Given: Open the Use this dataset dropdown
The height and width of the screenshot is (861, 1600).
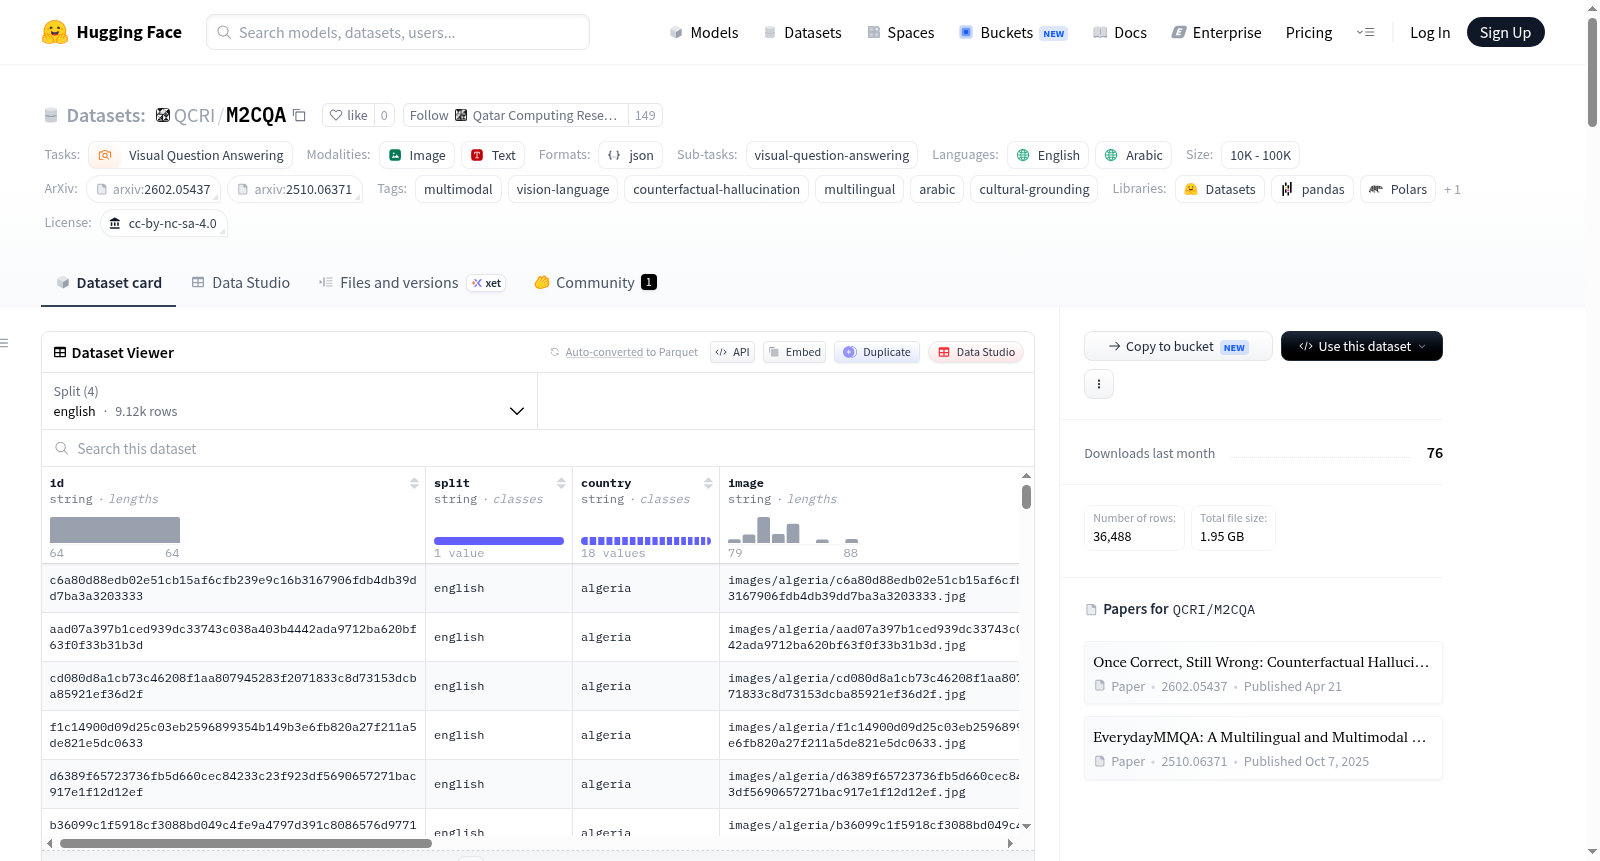Looking at the screenshot, I should pos(1362,346).
